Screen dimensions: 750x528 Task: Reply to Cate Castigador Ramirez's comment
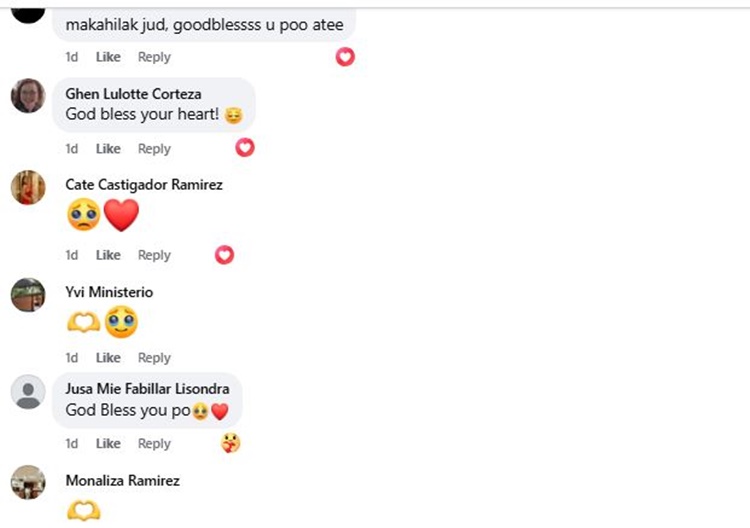point(154,255)
